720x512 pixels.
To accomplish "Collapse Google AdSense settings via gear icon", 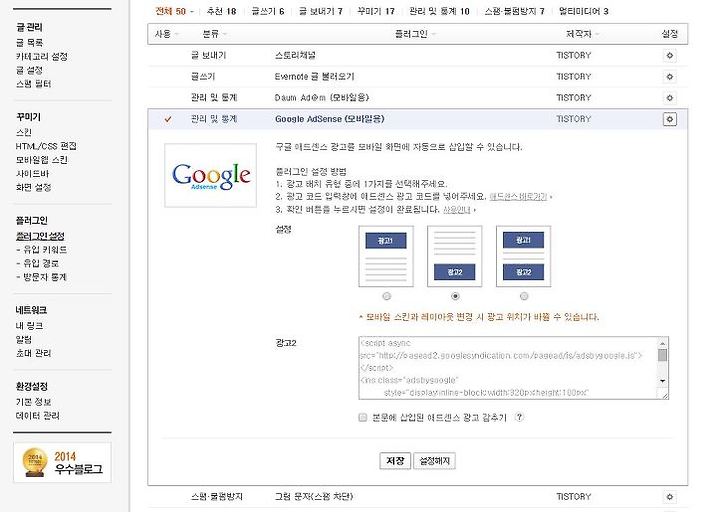I will pos(669,119).
